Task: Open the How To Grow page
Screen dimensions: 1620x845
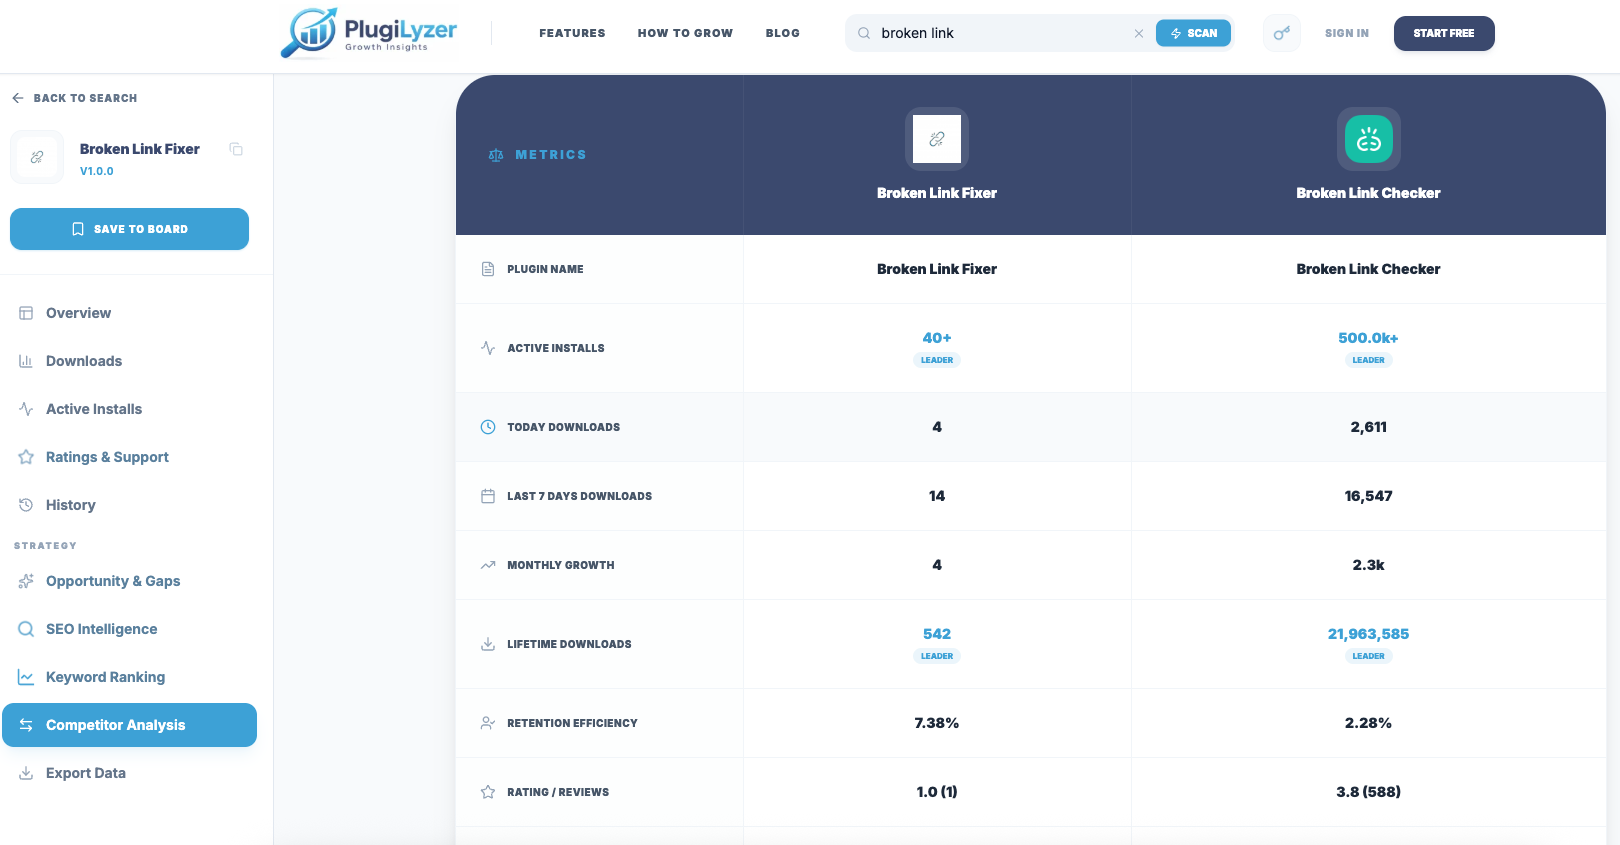Action: tap(685, 33)
